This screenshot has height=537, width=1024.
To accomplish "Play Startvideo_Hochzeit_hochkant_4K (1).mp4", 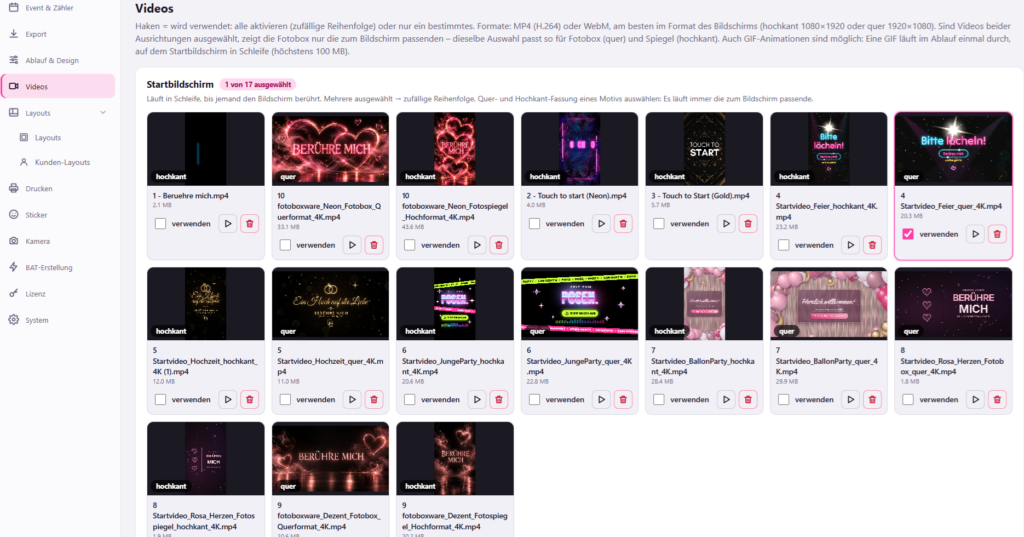I will pyautogui.click(x=228, y=399).
